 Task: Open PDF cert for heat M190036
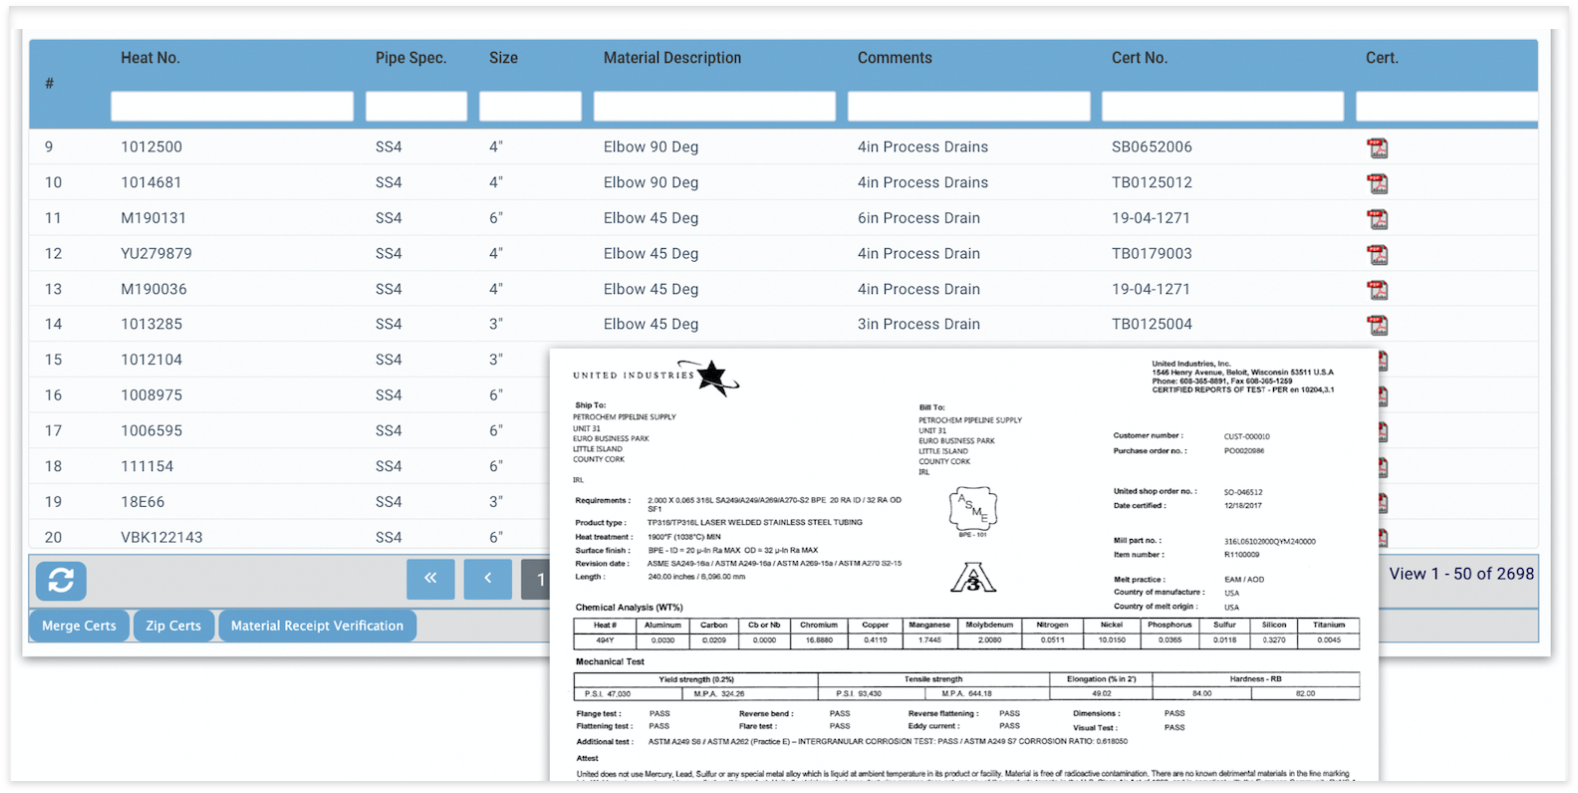pyautogui.click(x=1377, y=290)
